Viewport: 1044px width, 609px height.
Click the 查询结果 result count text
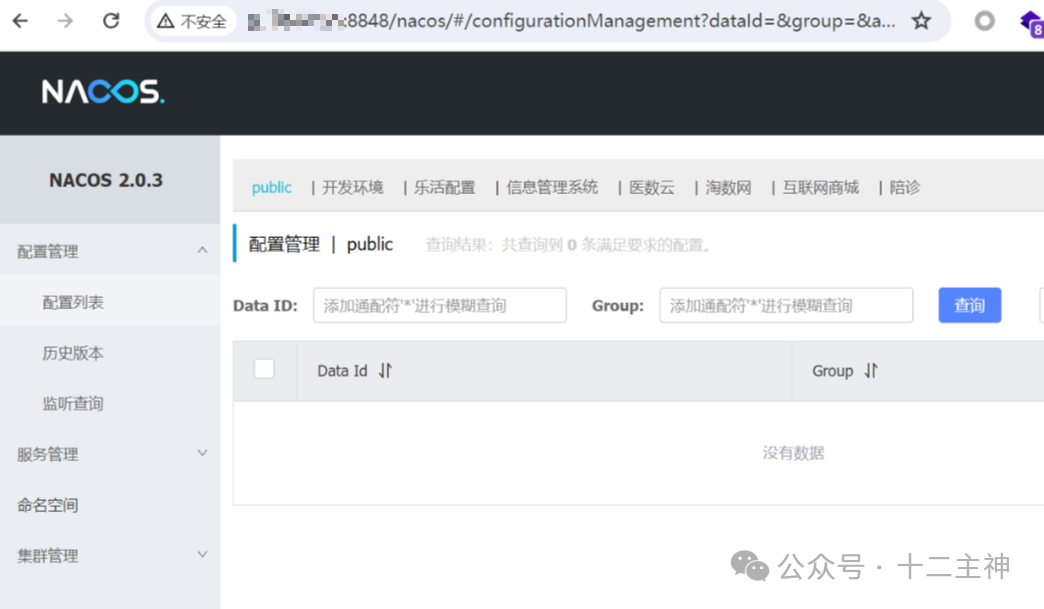pos(570,245)
